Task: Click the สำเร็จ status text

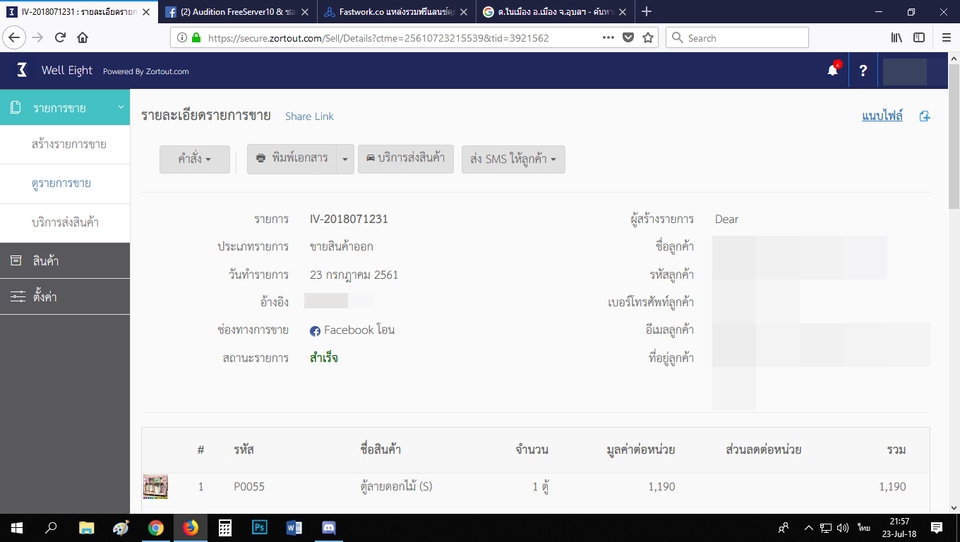Action: pyautogui.click(x=323, y=358)
